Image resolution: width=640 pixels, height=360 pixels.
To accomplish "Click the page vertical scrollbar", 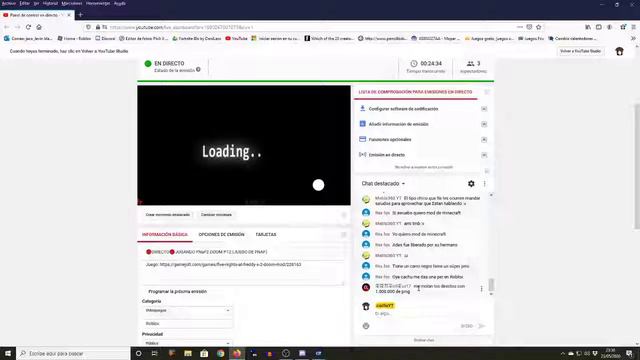I will tap(637, 166).
